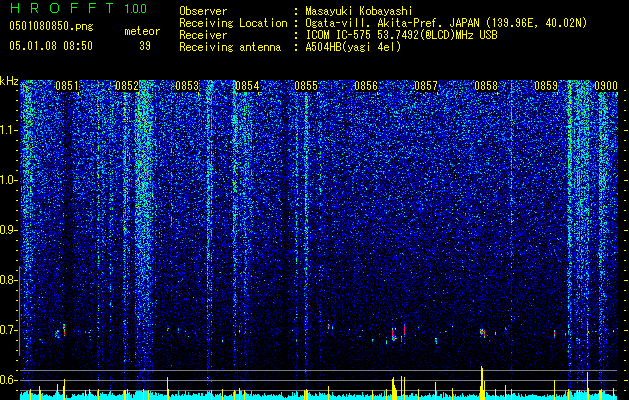Select antenna A504HB(yagi 4el) text

pyautogui.click(x=353, y=47)
